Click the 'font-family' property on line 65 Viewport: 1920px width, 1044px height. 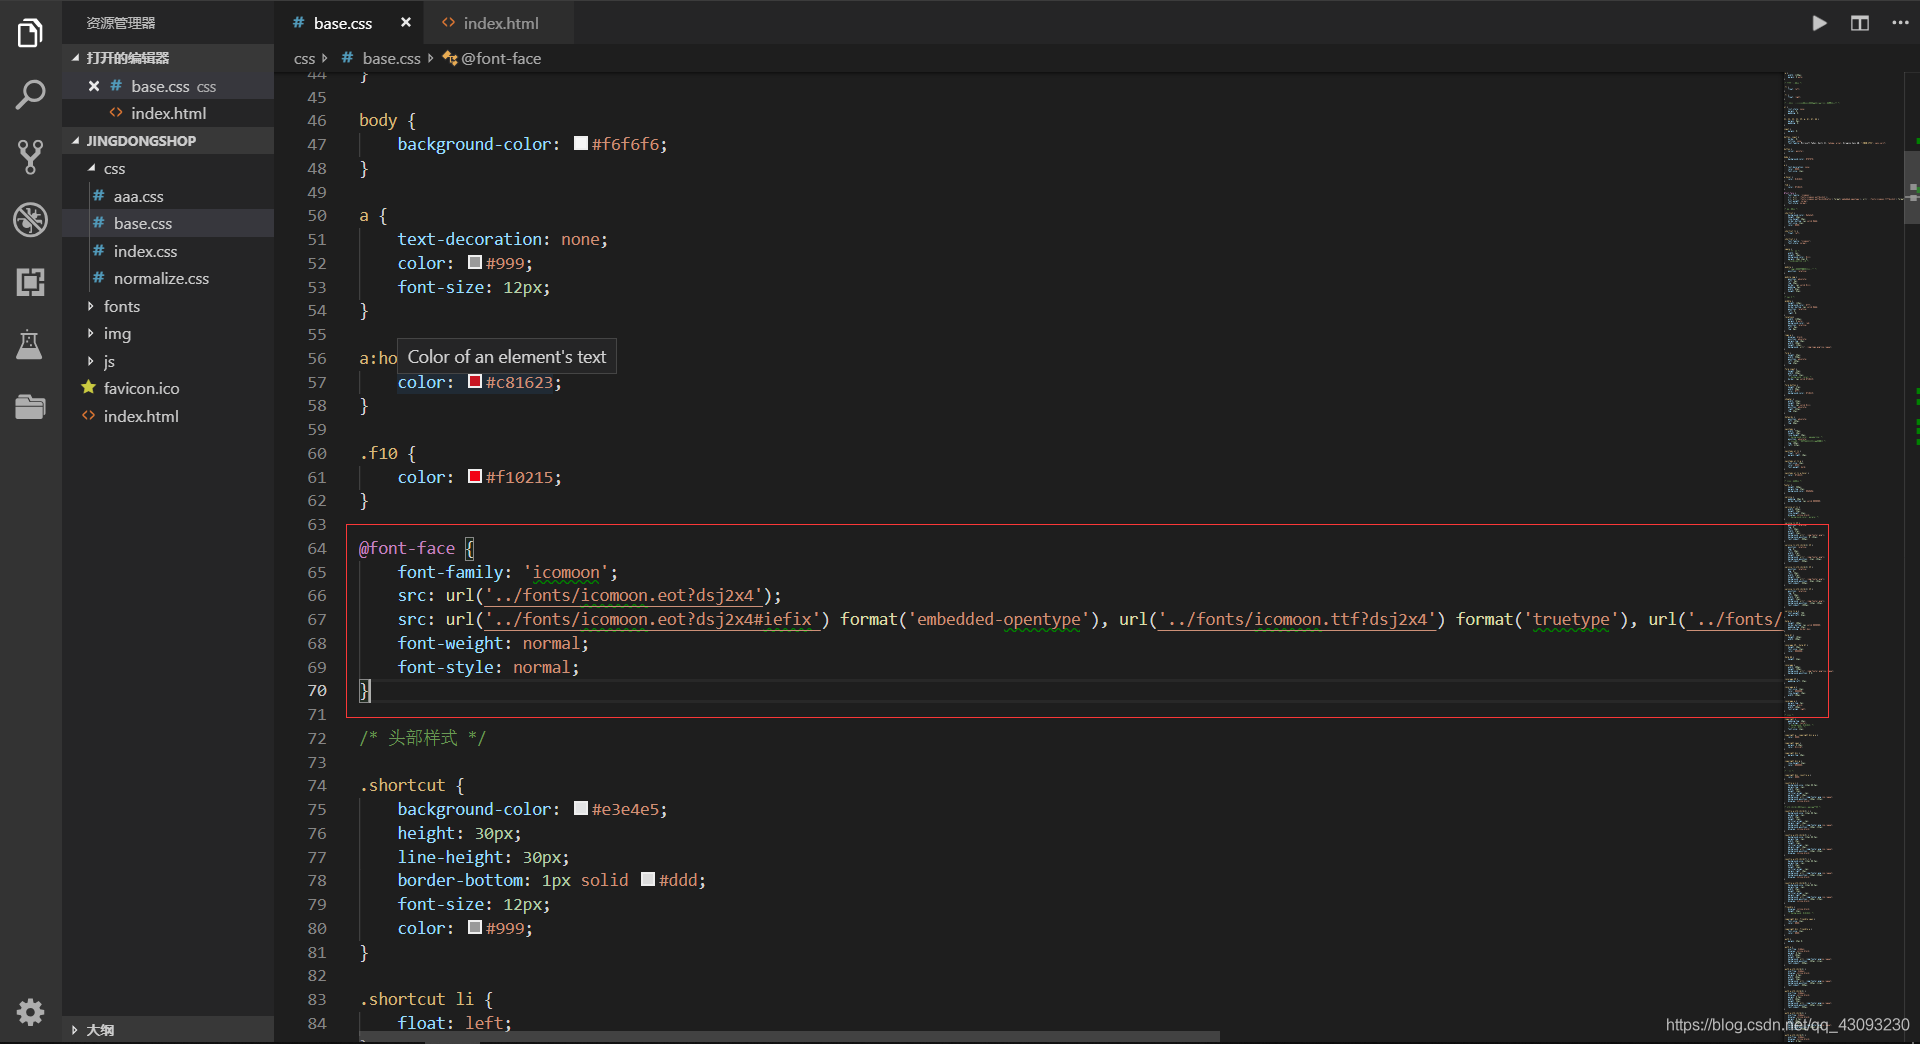point(450,572)
